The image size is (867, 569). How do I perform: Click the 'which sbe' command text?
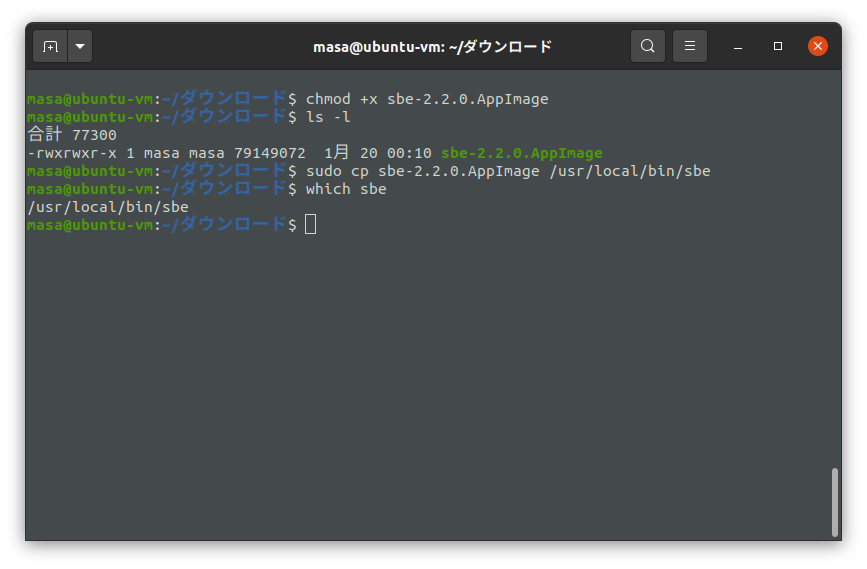(346, 189)
